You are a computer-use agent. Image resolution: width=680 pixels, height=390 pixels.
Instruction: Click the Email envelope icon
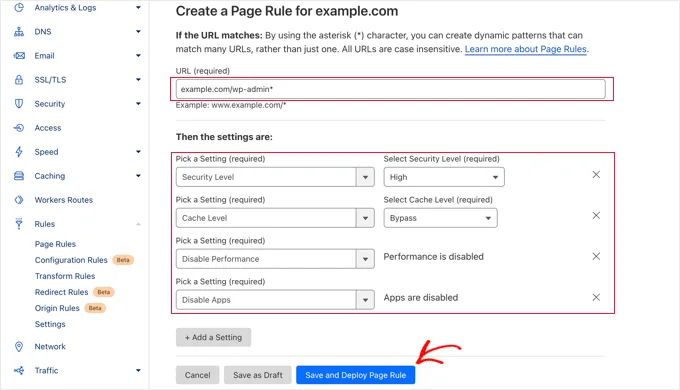click(x=19, y=56)
